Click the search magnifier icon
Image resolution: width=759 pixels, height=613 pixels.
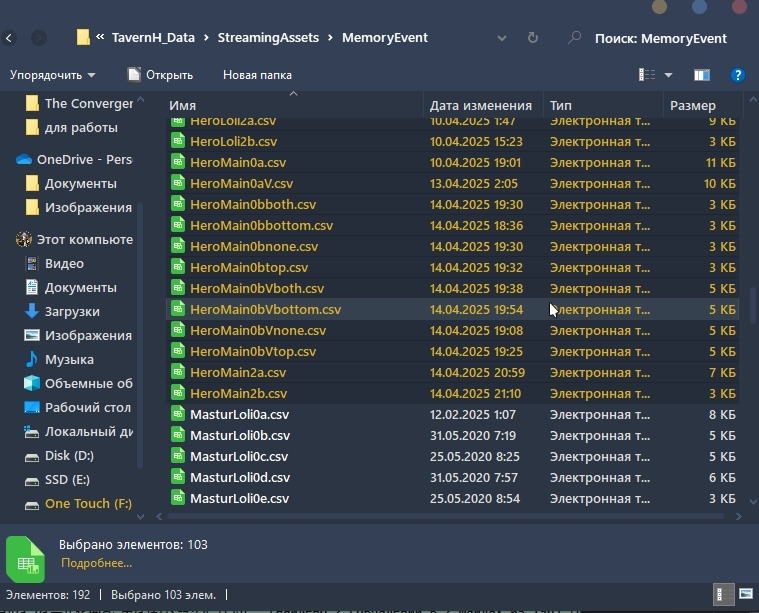pyautogui.click(x=574, y=38)
